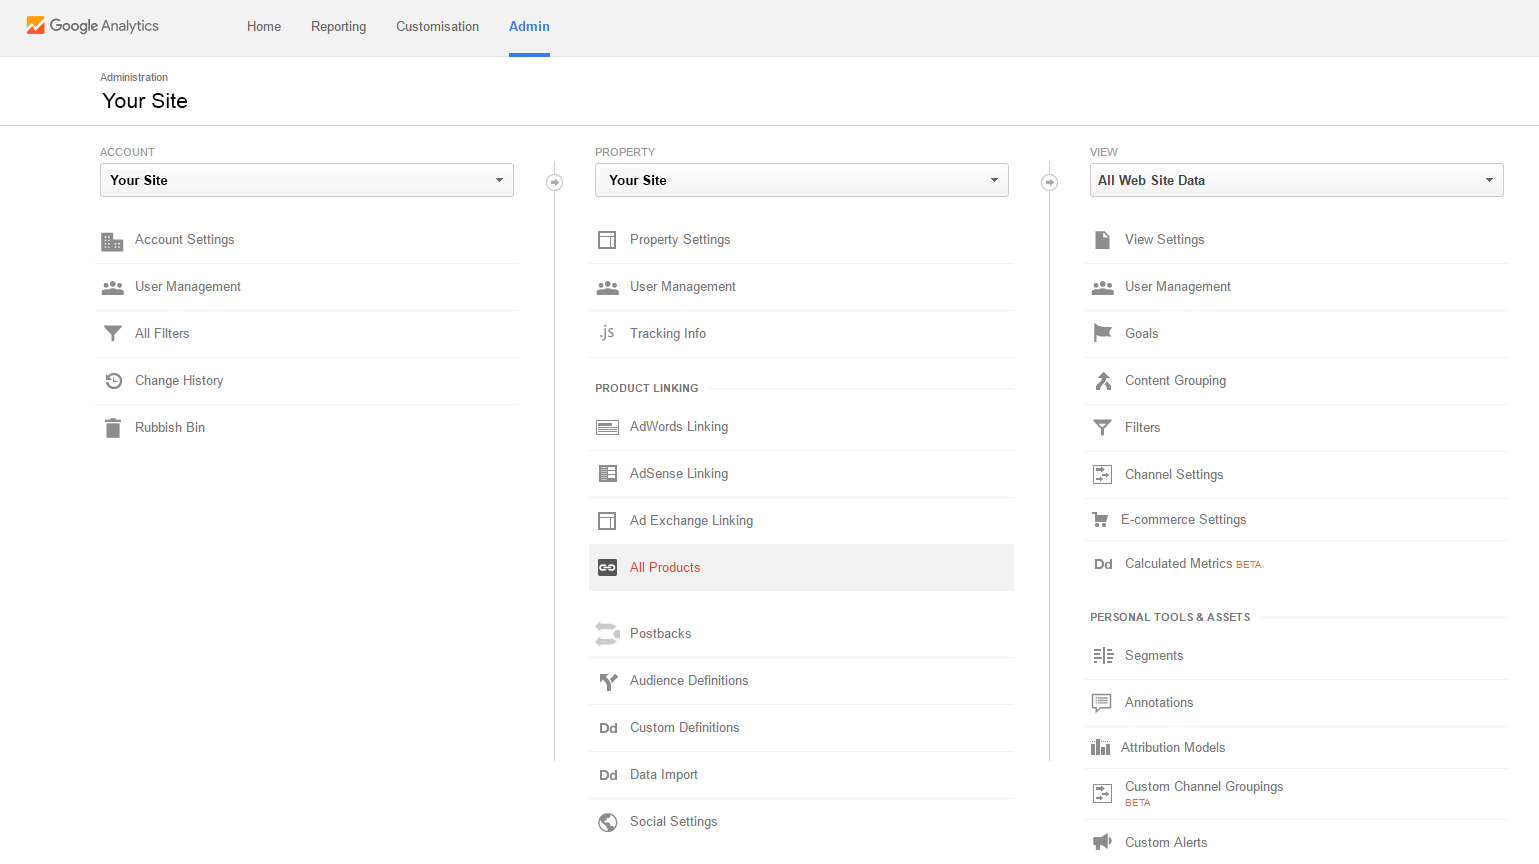Switch to the Reporting tab
The height and width of the screenshot is (864, 1539).
pos(338,27)
